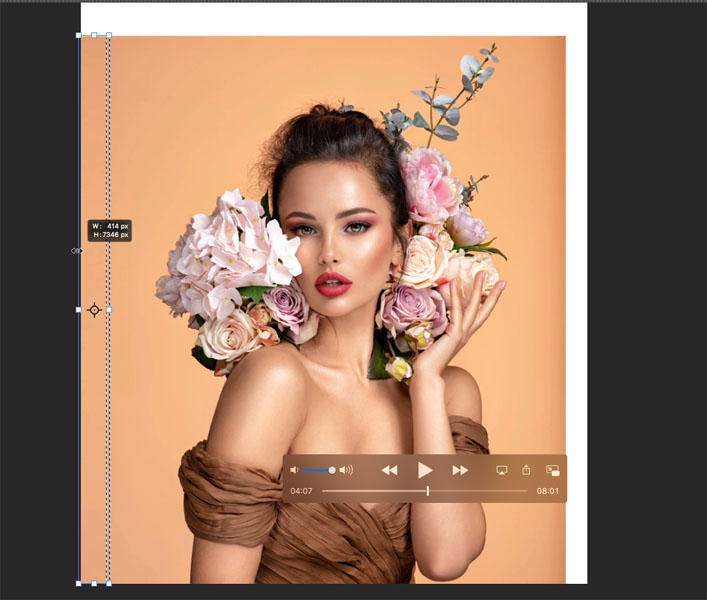Open AirPlay from the player controls
The width and height of the screenshot is (707, 600).
click(501, 470)
